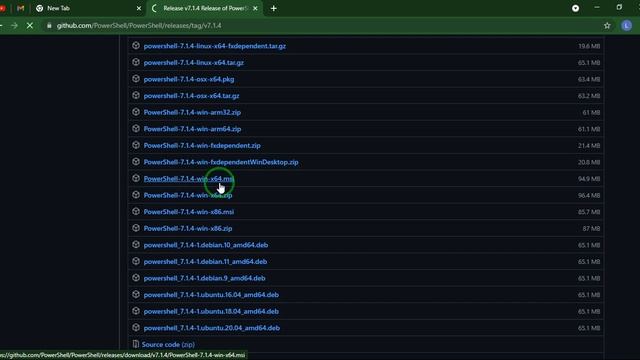
Task: Click package icon beside win-x64.msi
Action: coord(136,178)
